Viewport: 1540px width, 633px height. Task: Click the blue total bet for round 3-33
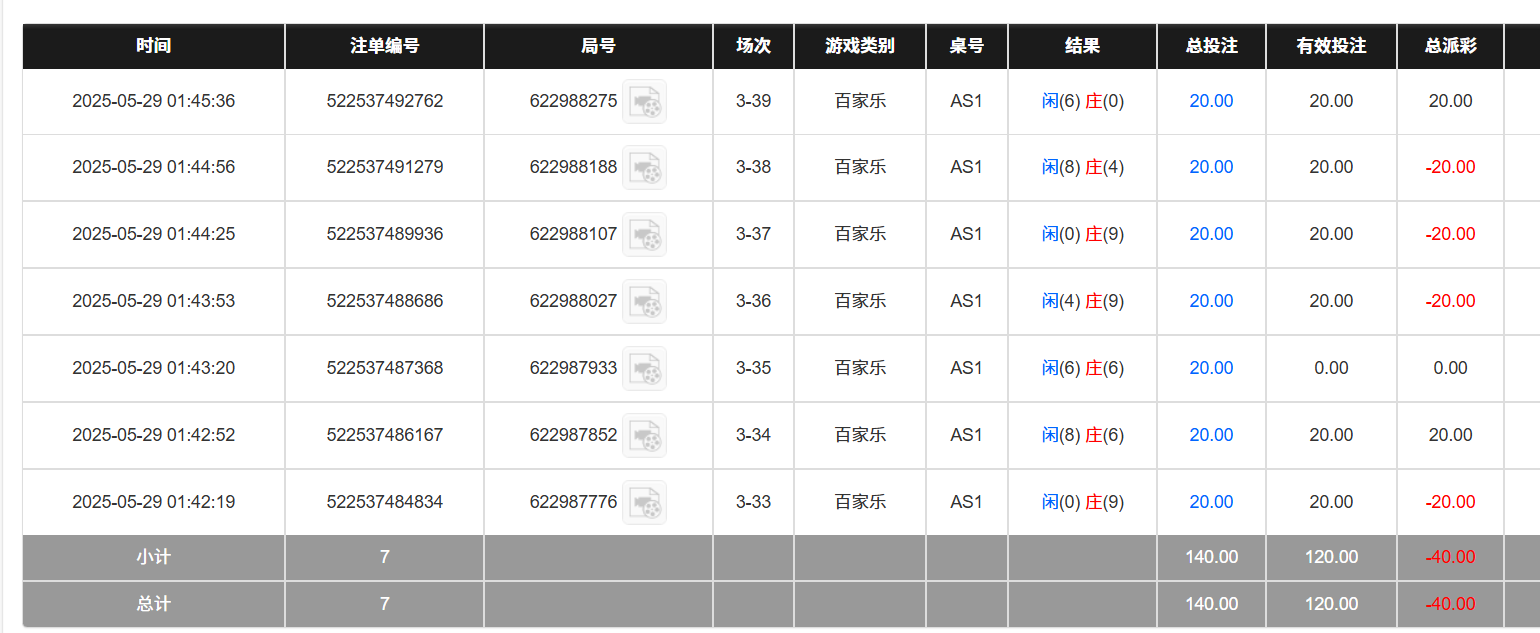coord(1210,502)
